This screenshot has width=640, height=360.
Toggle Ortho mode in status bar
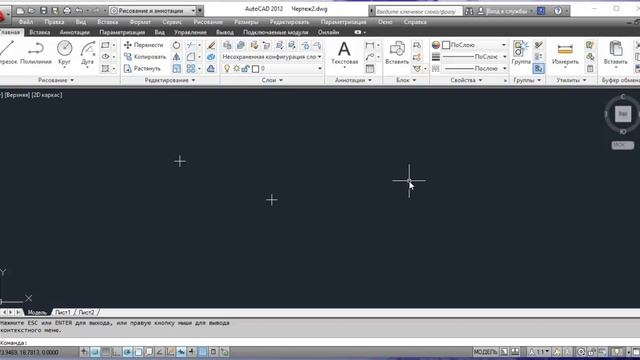tap(116, 352)
